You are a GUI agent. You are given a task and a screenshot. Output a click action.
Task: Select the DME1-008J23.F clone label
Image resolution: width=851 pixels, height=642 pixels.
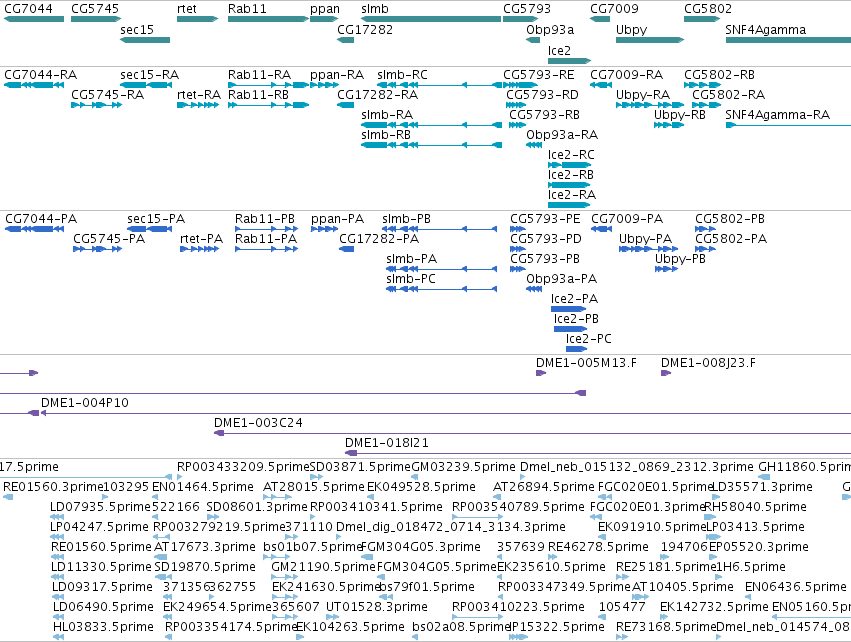click(x=708, y=363)
